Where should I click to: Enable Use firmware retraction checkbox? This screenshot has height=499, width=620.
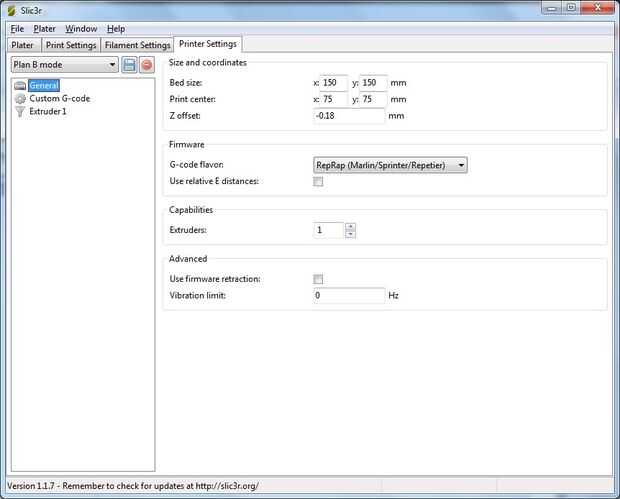pyautogui.click(x=318, y=279)
